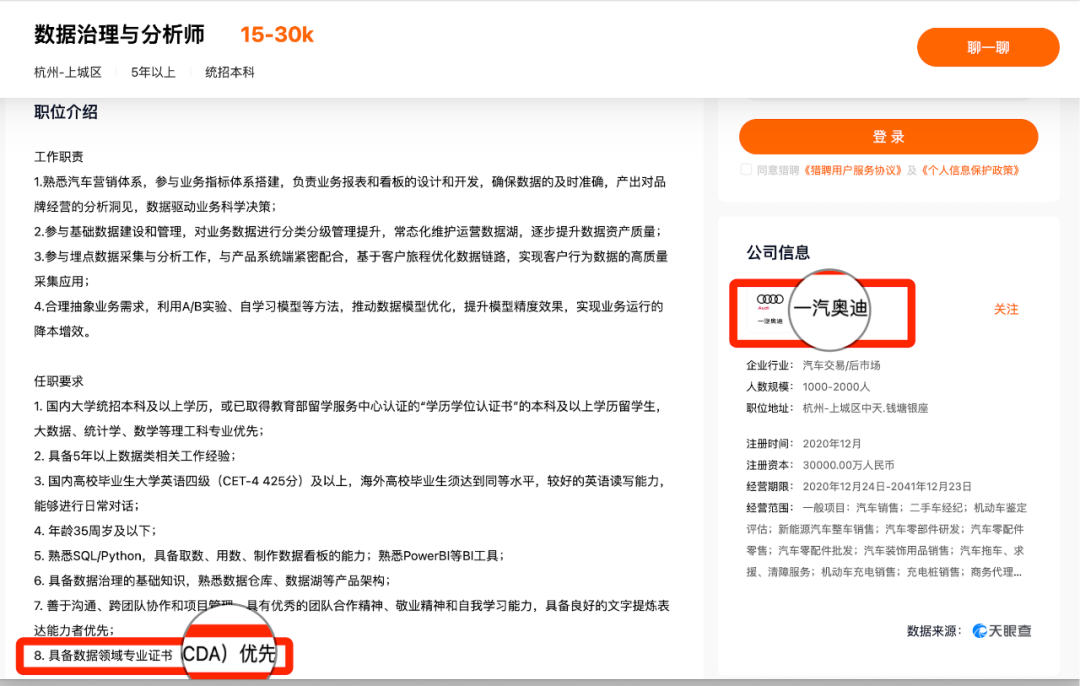Open the 《猎聘用户服务协议》 link
The image size is (1080, 686).
click(853, 170)
